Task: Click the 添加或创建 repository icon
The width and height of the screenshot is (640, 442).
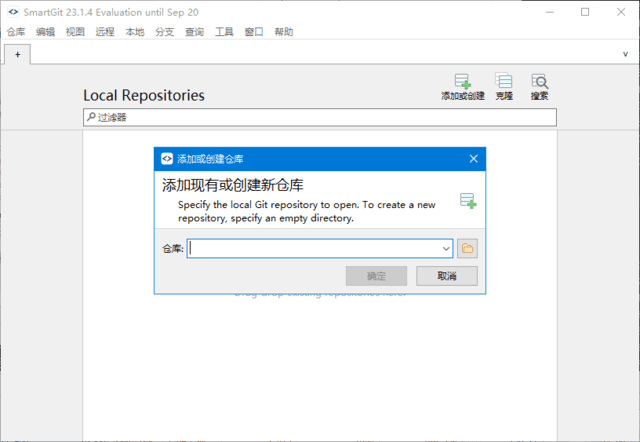Action: pos(463,87)
